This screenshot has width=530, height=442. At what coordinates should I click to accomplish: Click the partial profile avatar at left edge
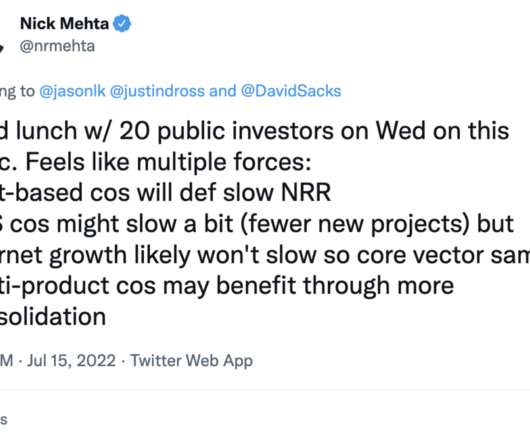pos(1,47)
